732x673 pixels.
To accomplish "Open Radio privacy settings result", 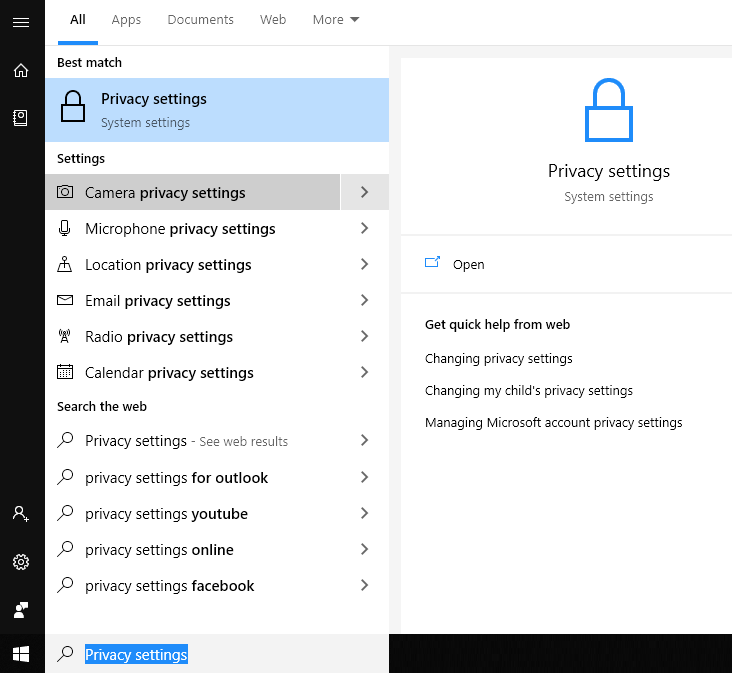I will (193, 336).
